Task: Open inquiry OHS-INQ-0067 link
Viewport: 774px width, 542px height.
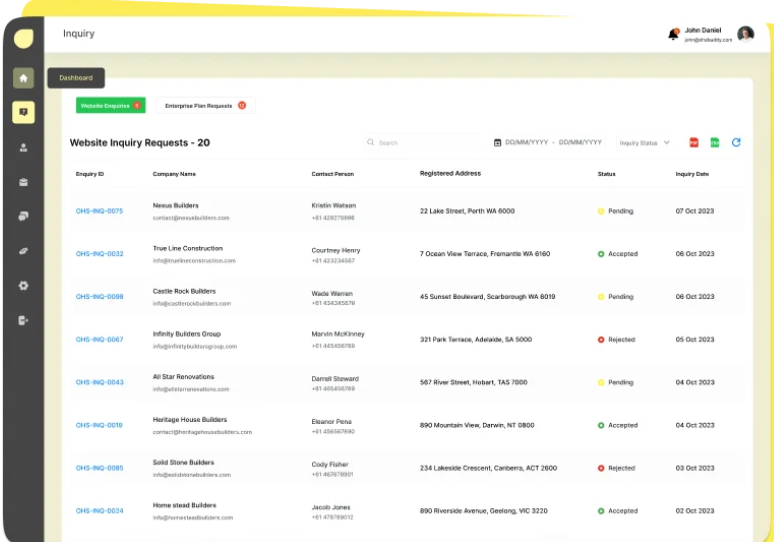Action: (x=99, y=340)
